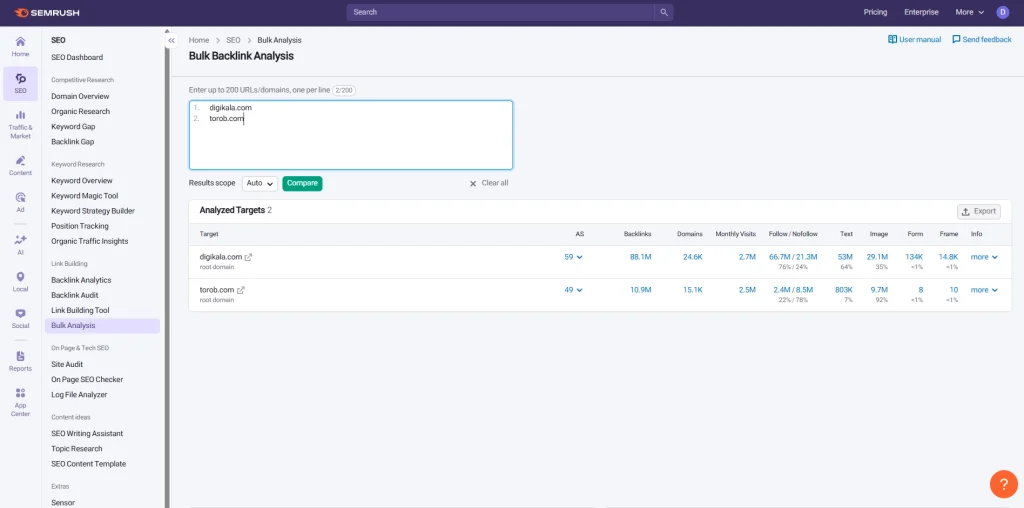Open Backlink Analytics in sidebar
Viewport: 1024px width, 508px height.
pos(81,280)
